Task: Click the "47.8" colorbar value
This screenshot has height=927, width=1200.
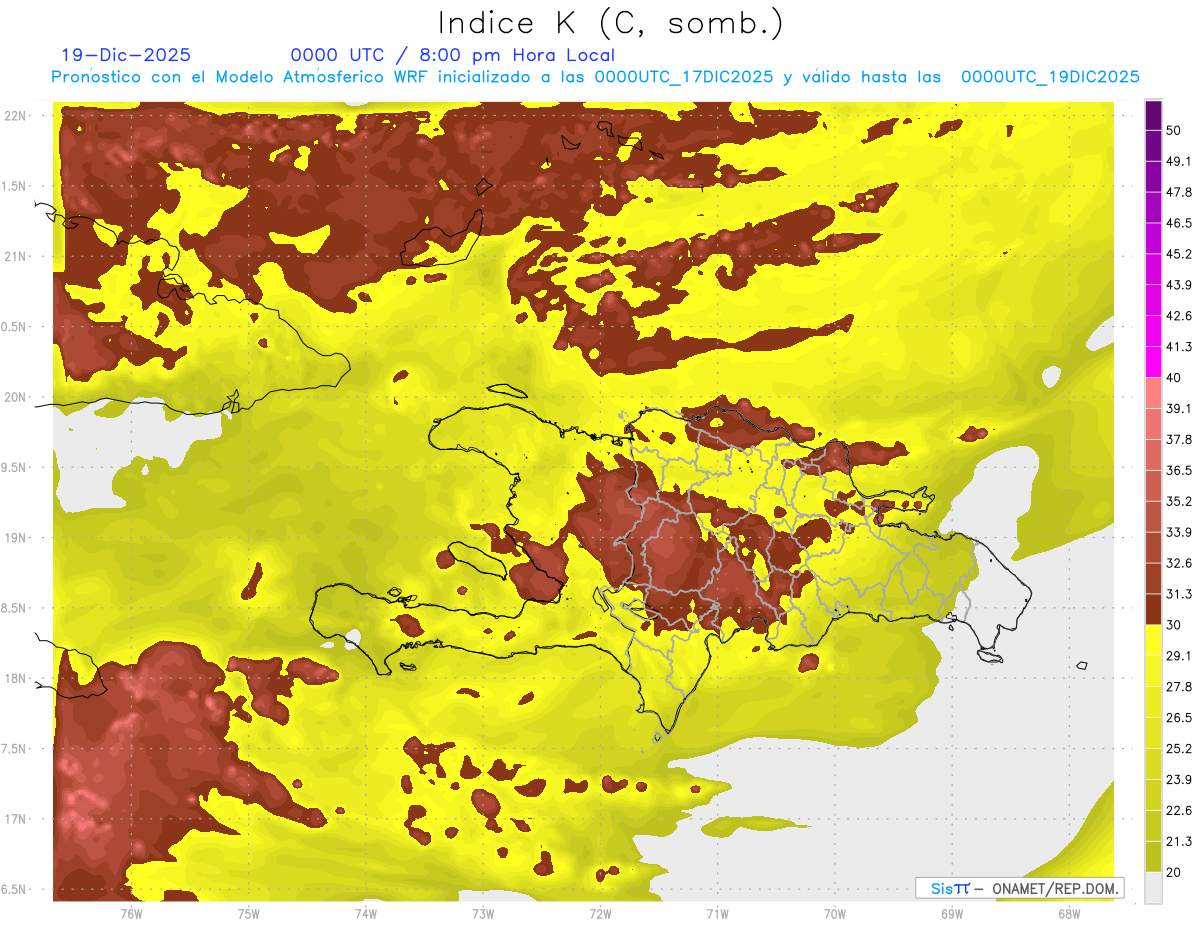Action: (x=1179, y=192)
